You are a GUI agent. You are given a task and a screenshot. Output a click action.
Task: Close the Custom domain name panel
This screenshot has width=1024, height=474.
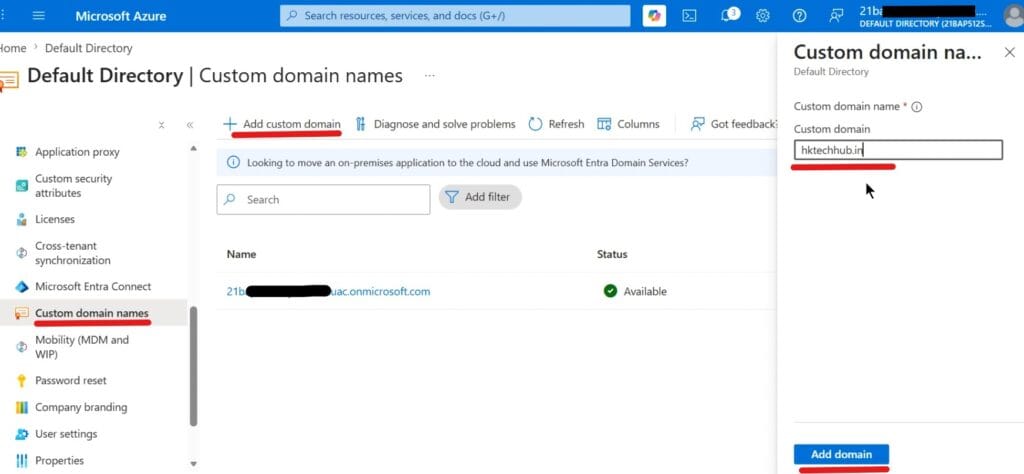[x=1010, y=52]
